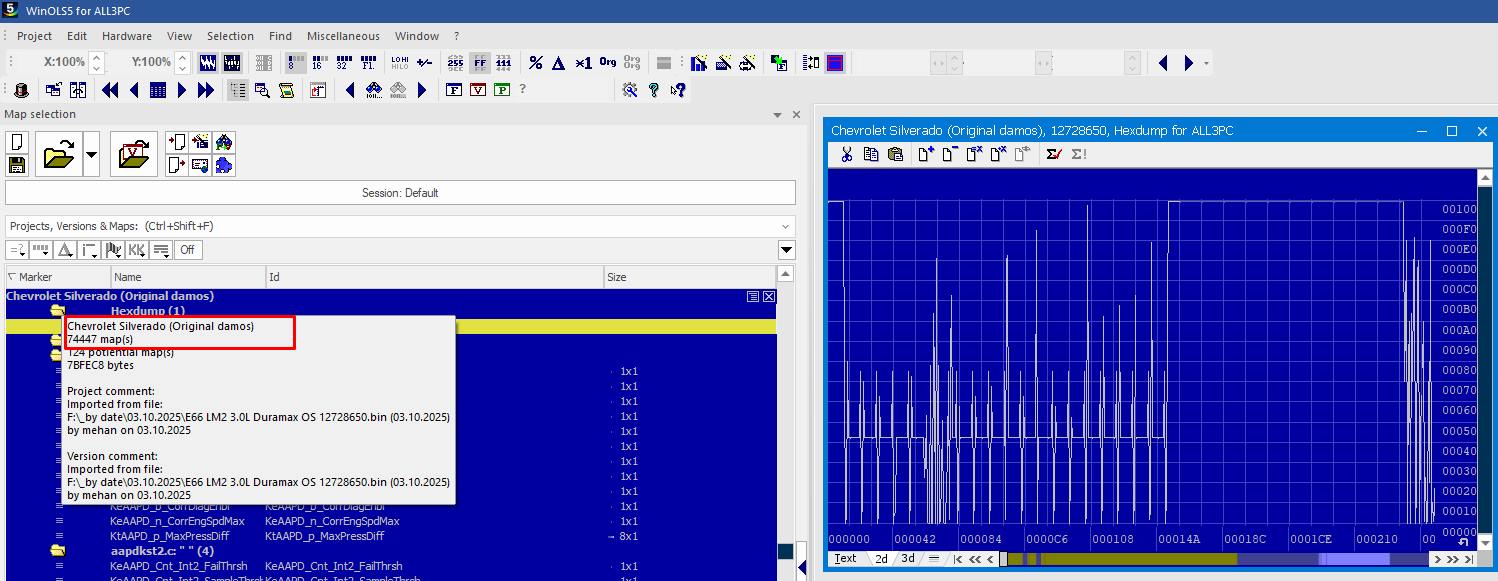
Task: Click the Session: Default button
Action: (x=400, y=193)
